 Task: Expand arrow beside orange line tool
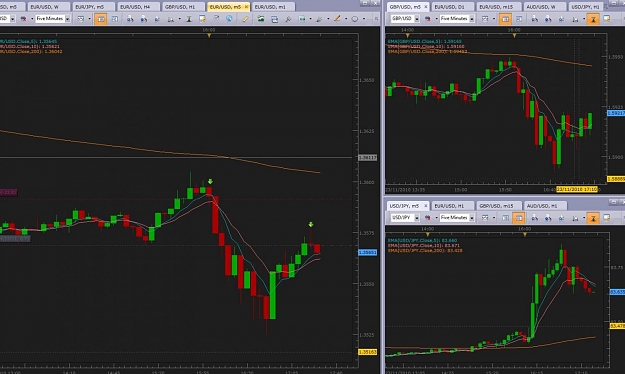click(x=346, y=19)
